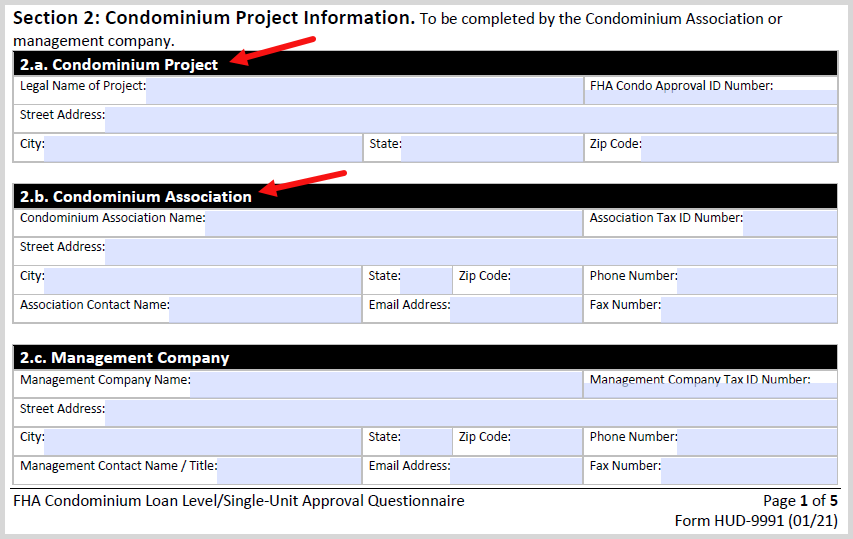The width and height of the screenshot is (853, 539).
Task: Click the Management Company Name field
Action: point(385,384)
